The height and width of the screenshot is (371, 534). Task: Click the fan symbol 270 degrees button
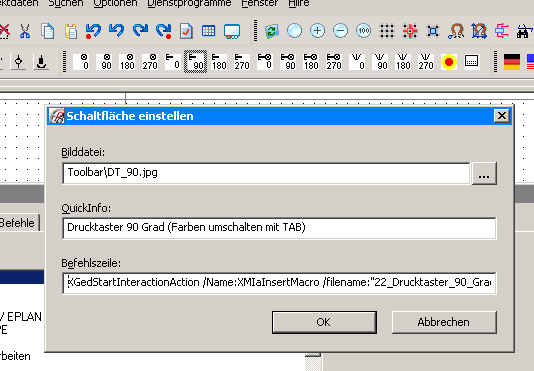tap(426, 62)
